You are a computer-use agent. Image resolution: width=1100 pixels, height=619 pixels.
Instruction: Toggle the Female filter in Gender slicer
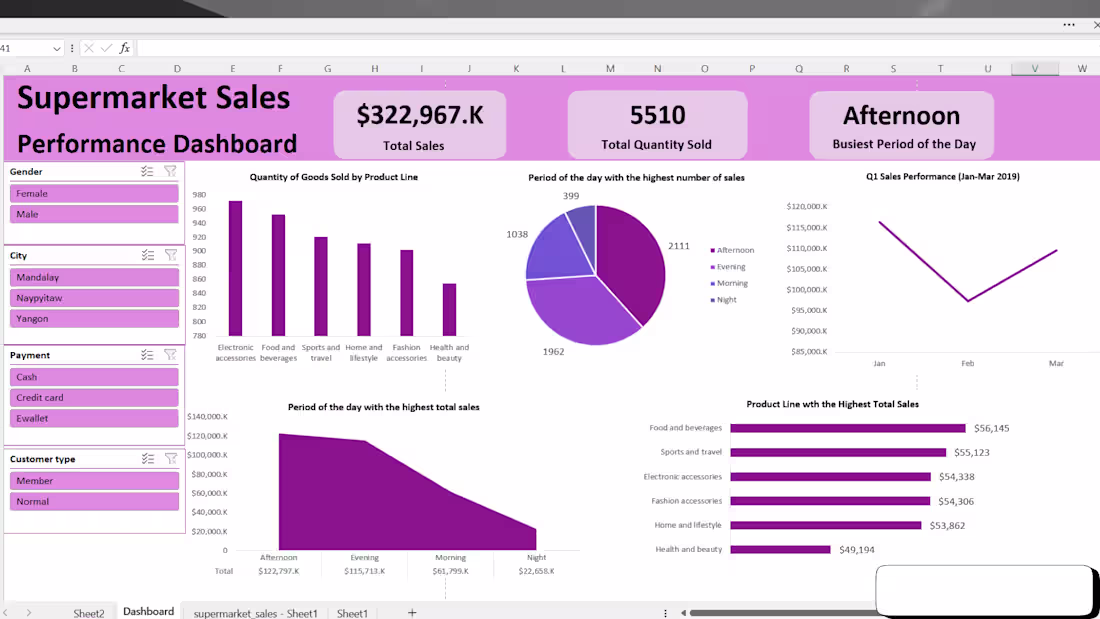[94, 193]
